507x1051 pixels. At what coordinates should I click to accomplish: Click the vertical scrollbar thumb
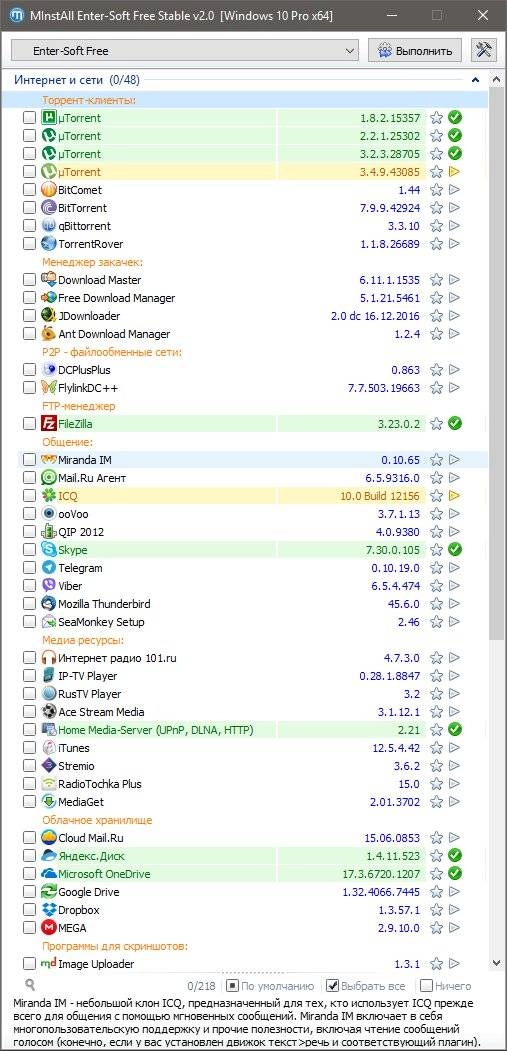coord(497,362)
